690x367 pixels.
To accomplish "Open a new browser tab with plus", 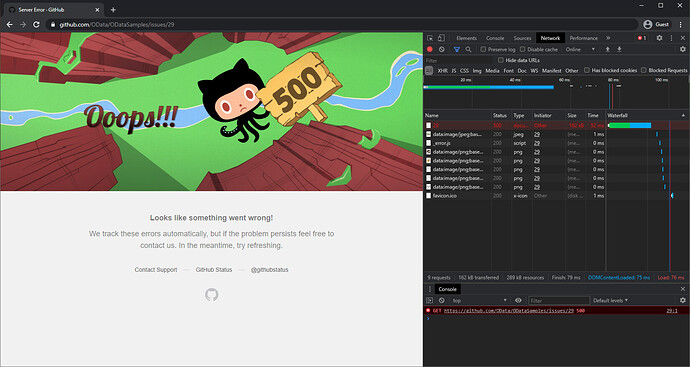I will coord(113,10).
